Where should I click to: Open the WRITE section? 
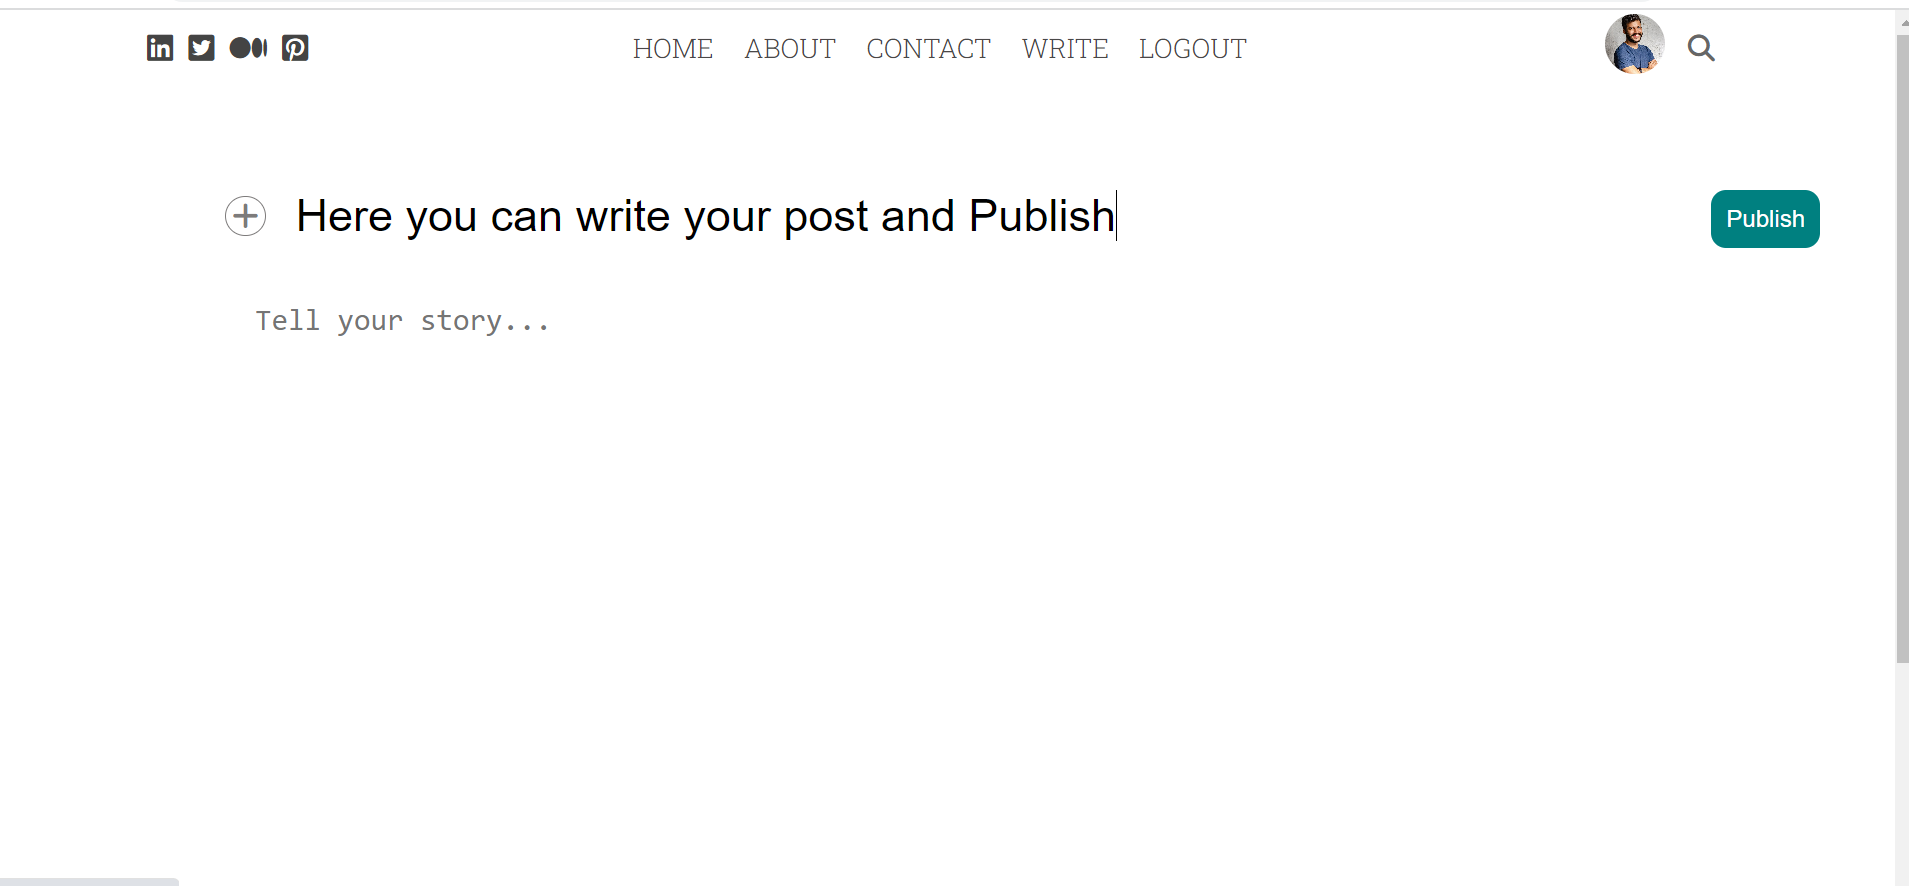[x=1064, y=48]
